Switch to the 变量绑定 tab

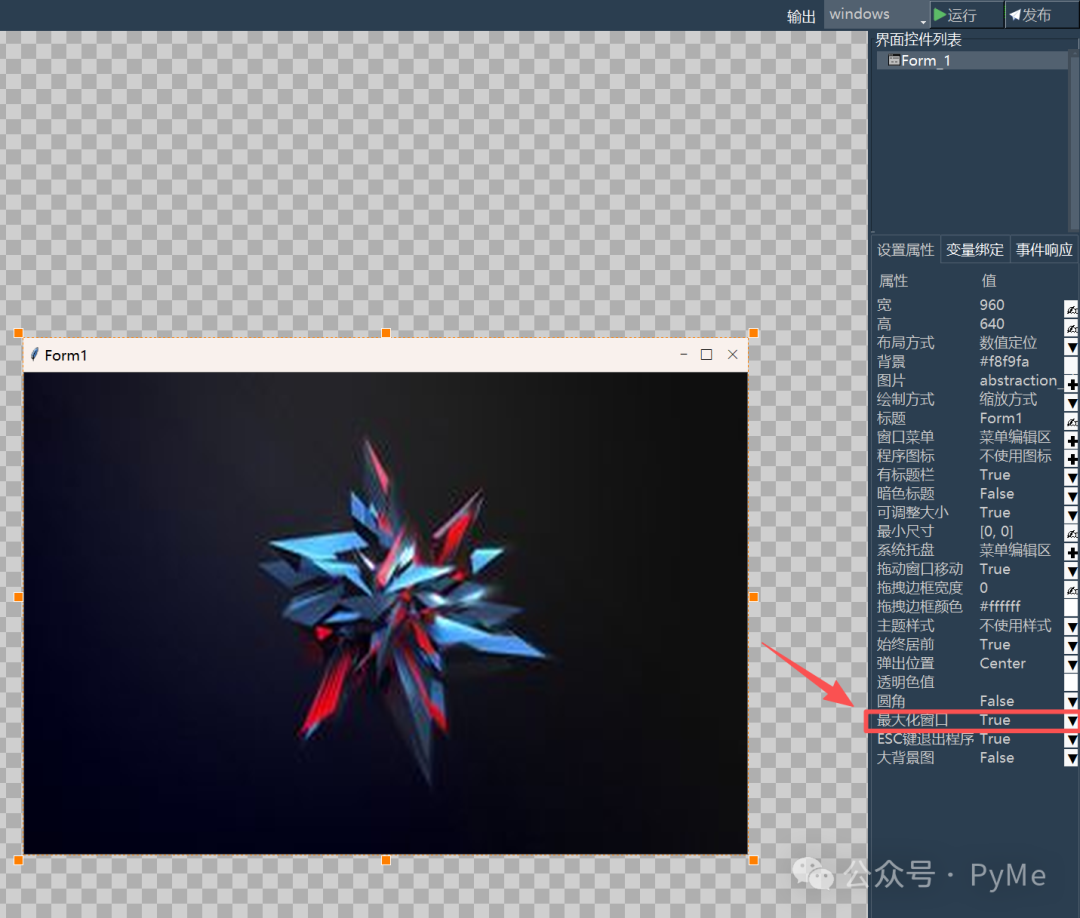(974, 249)
